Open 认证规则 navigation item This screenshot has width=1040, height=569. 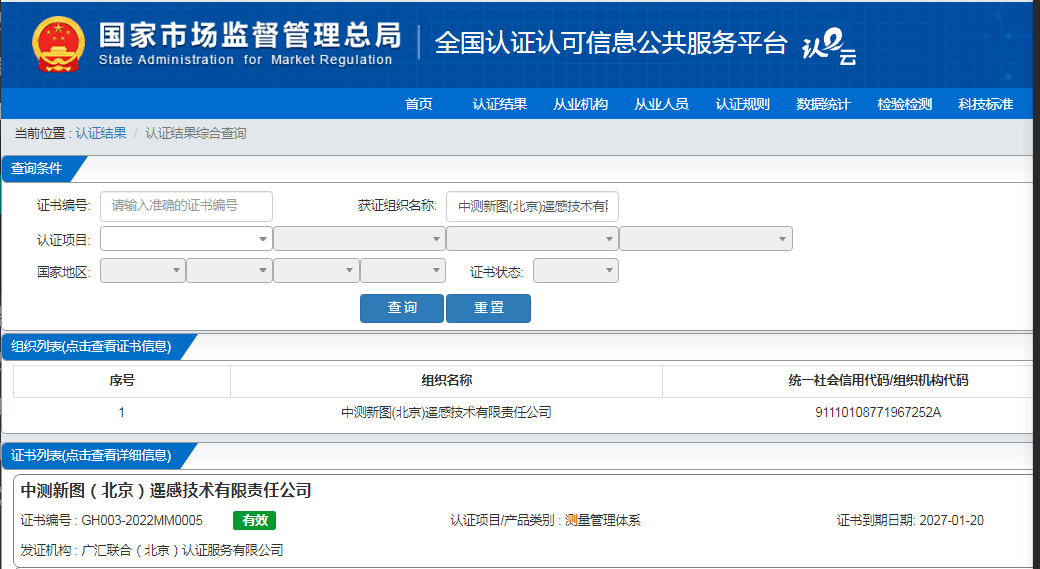742,104
